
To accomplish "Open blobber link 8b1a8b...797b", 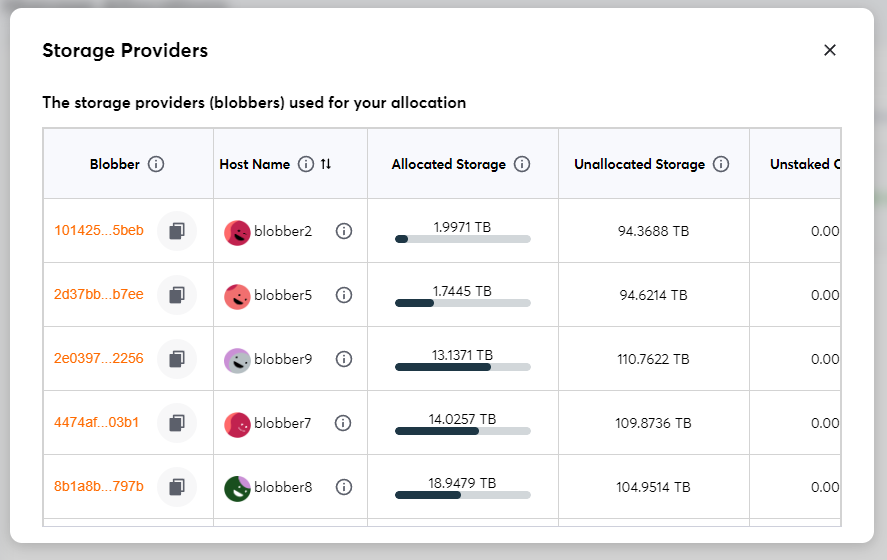I will [99, 487].
